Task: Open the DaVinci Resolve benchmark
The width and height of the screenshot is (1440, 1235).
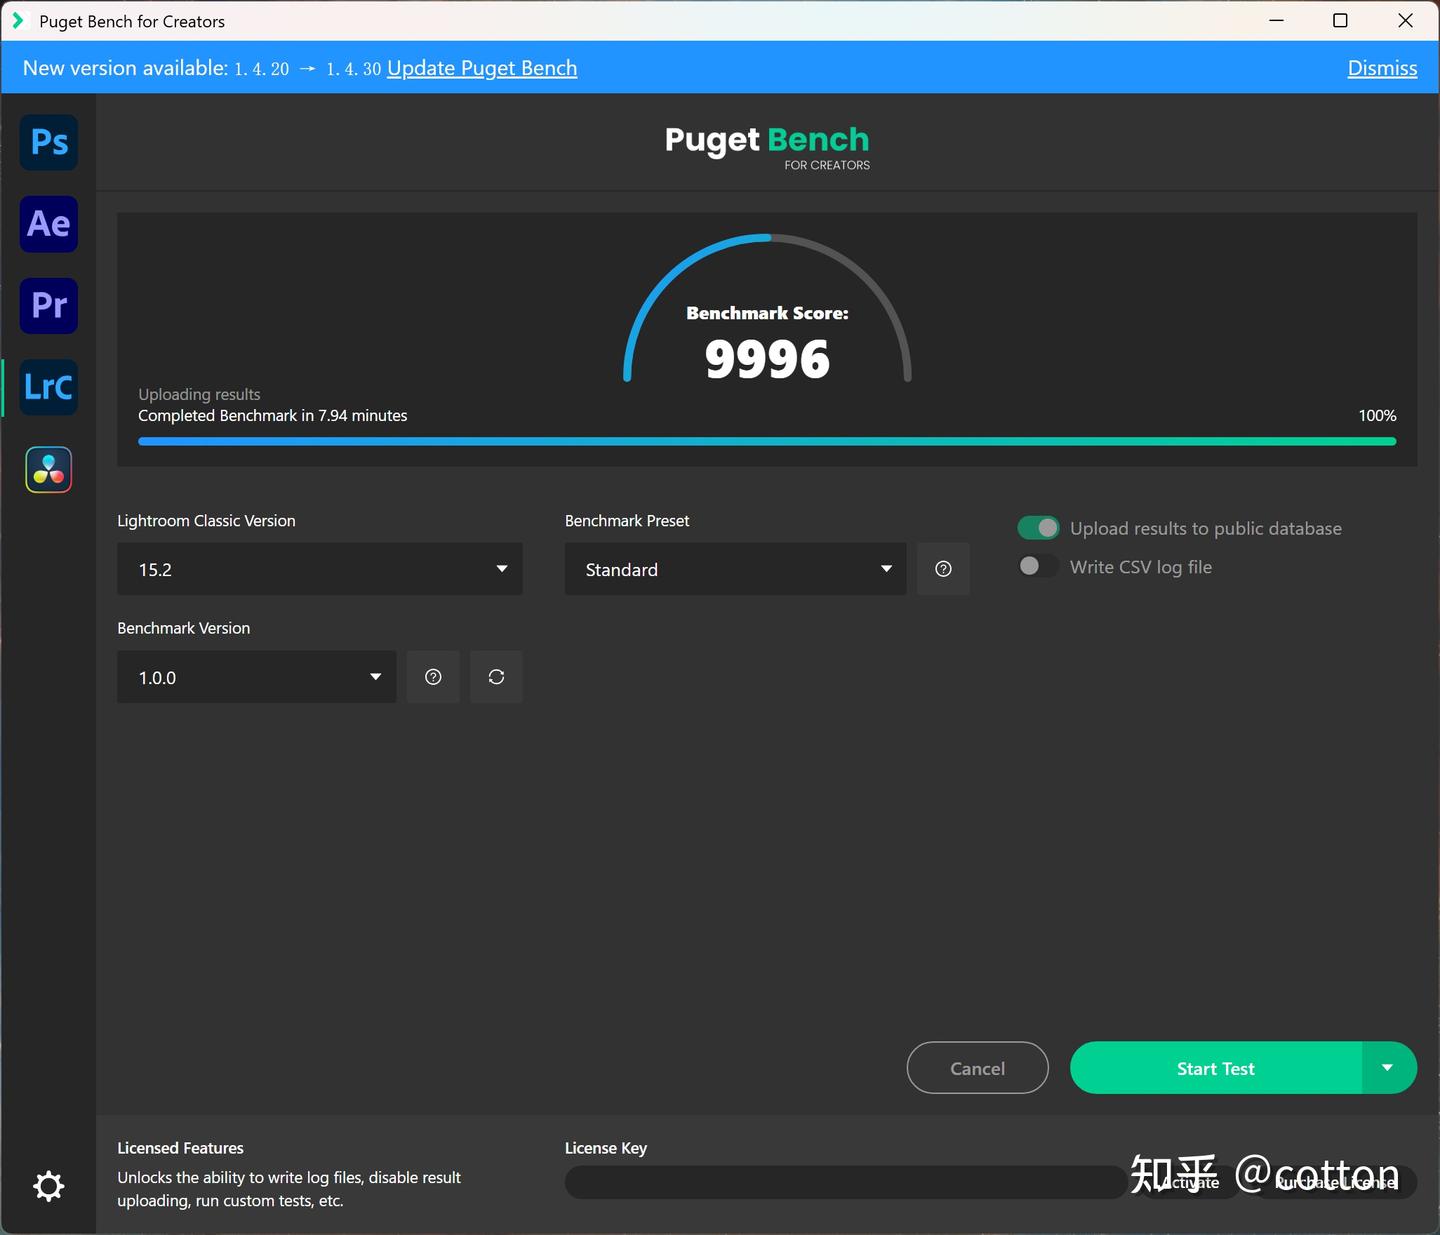Action: pyautogui.click(x=49, y=469)
